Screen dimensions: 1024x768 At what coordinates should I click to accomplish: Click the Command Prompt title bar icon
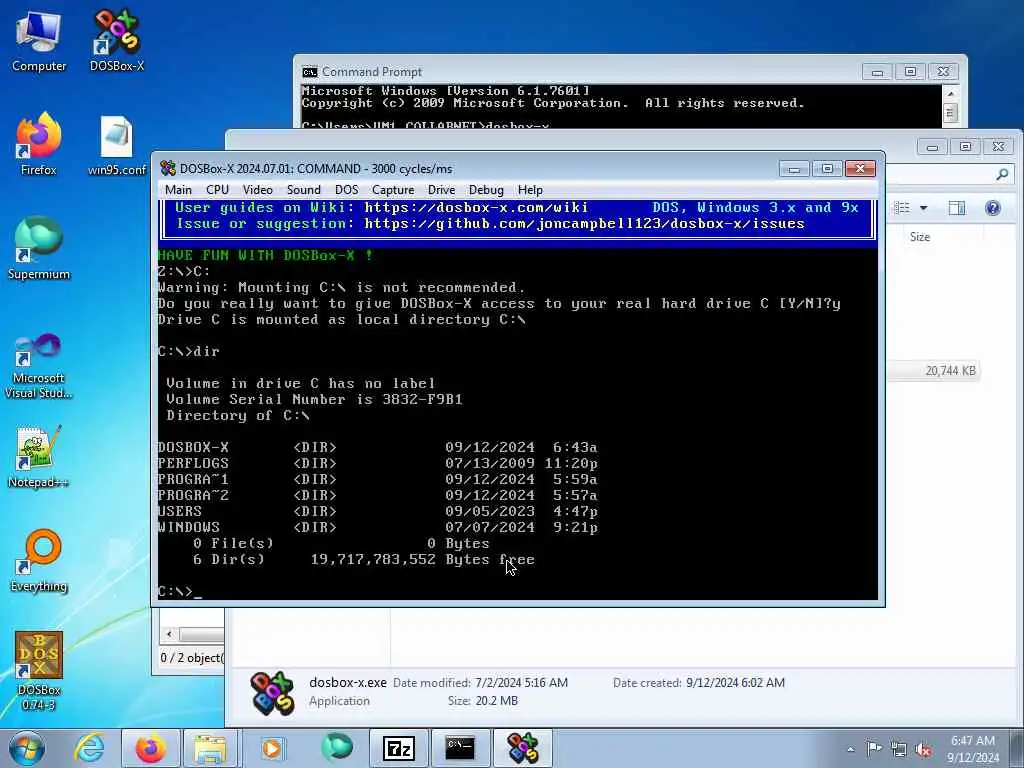pyautogui.click(x=310, y=72)
